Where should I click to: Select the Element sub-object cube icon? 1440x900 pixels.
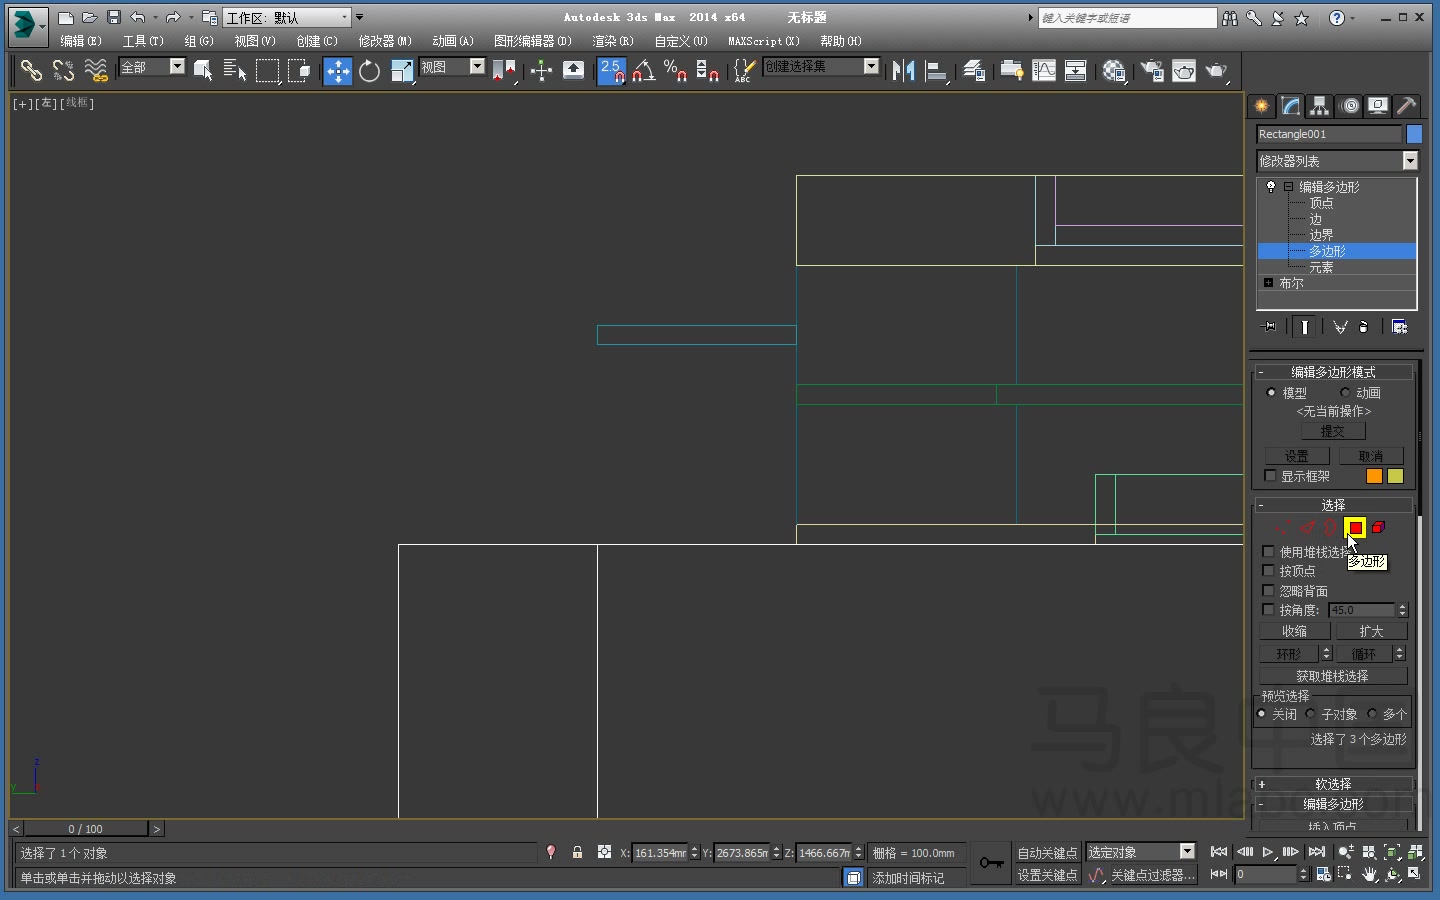click(x=1378, y=527)
